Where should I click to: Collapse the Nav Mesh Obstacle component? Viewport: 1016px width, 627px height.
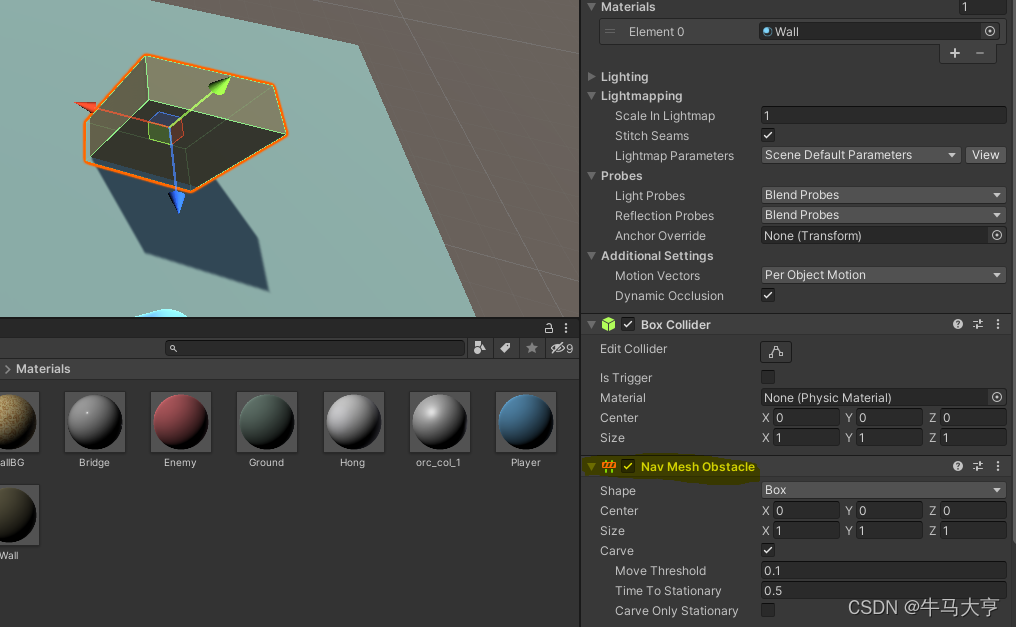[x=591, y=466]
